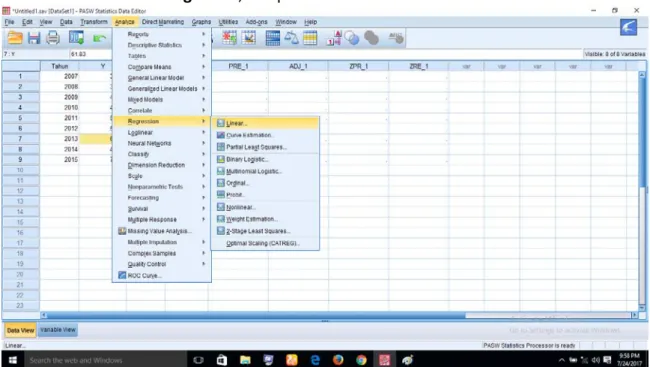
Task: Expand the Descriptive Statistics submenu
Action: click(x=162, y=45)
